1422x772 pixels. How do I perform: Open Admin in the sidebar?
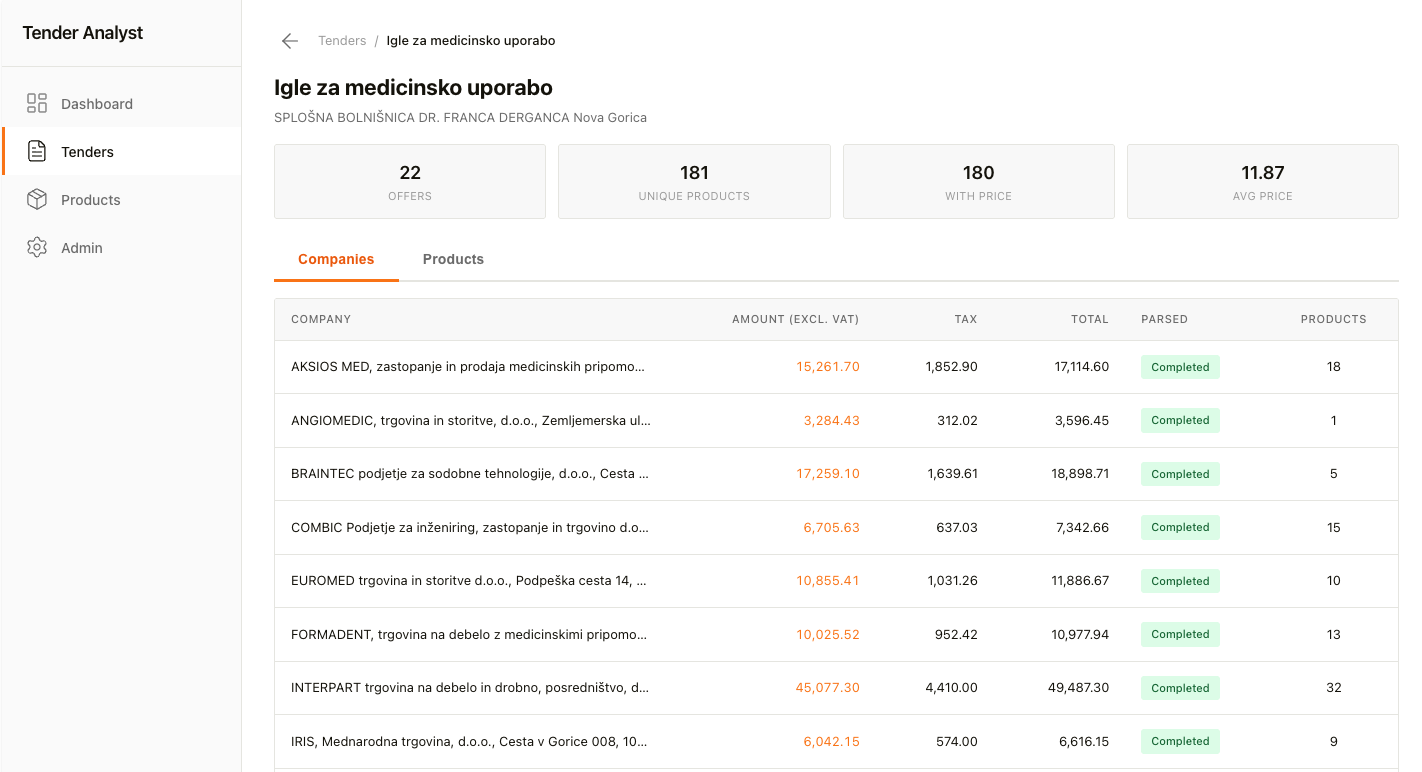pyautogui.click(x=121, y=248)
